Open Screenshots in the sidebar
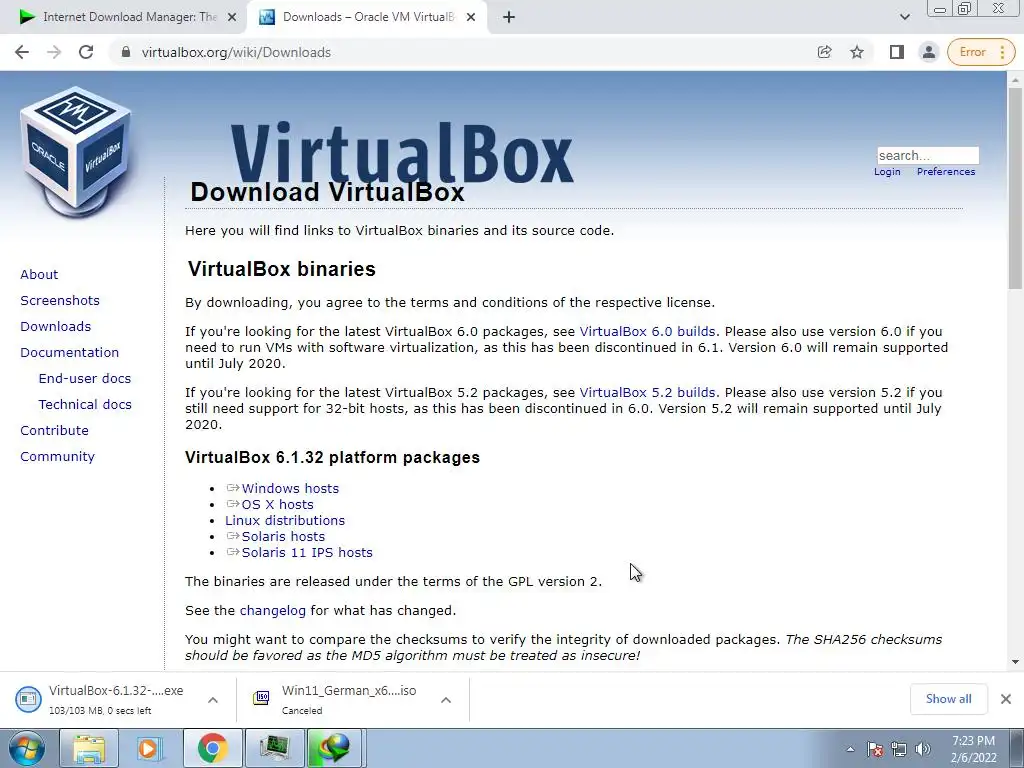The image size is (1024, 768). (x=60, y=300)
